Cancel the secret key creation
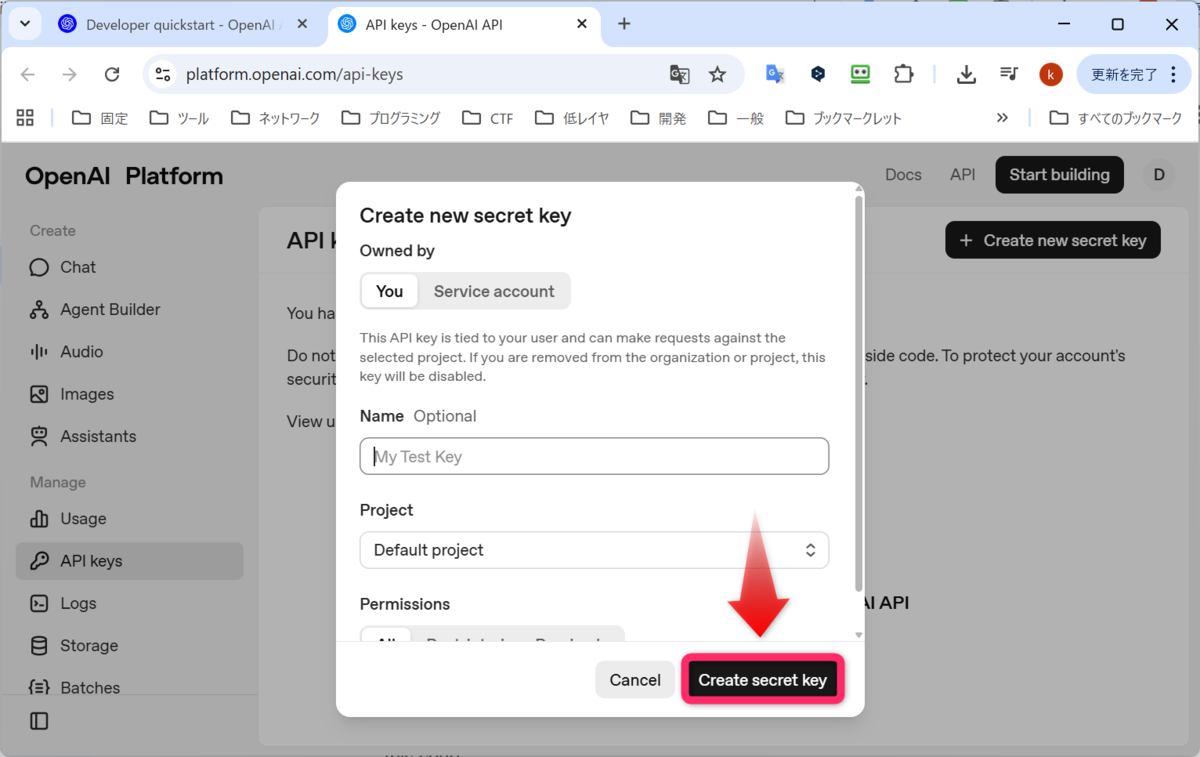 [x=634, y=679]
